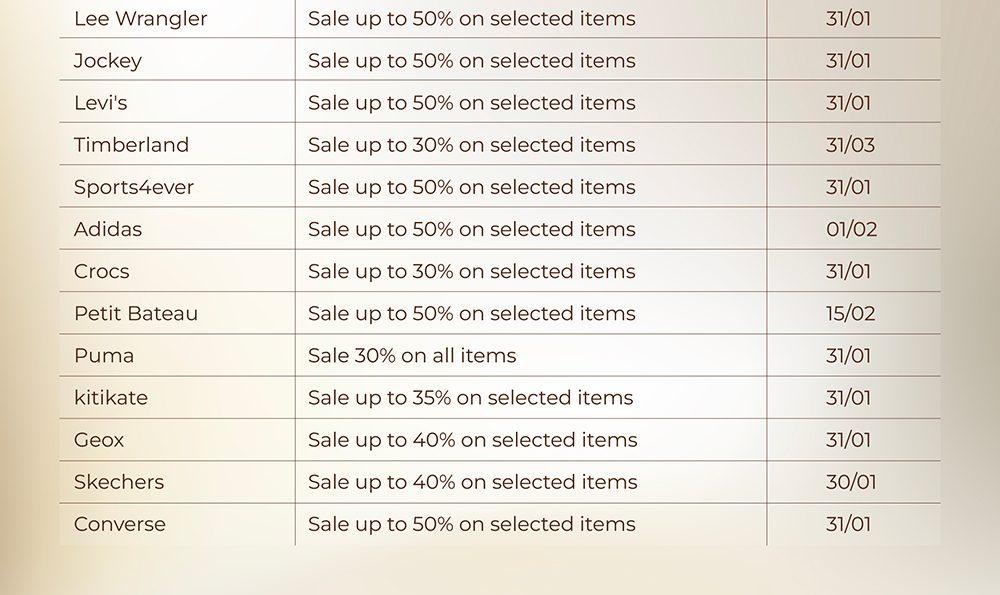Click the Sports4ever brand name
1000x595 pixels.
tap(134, 187)
